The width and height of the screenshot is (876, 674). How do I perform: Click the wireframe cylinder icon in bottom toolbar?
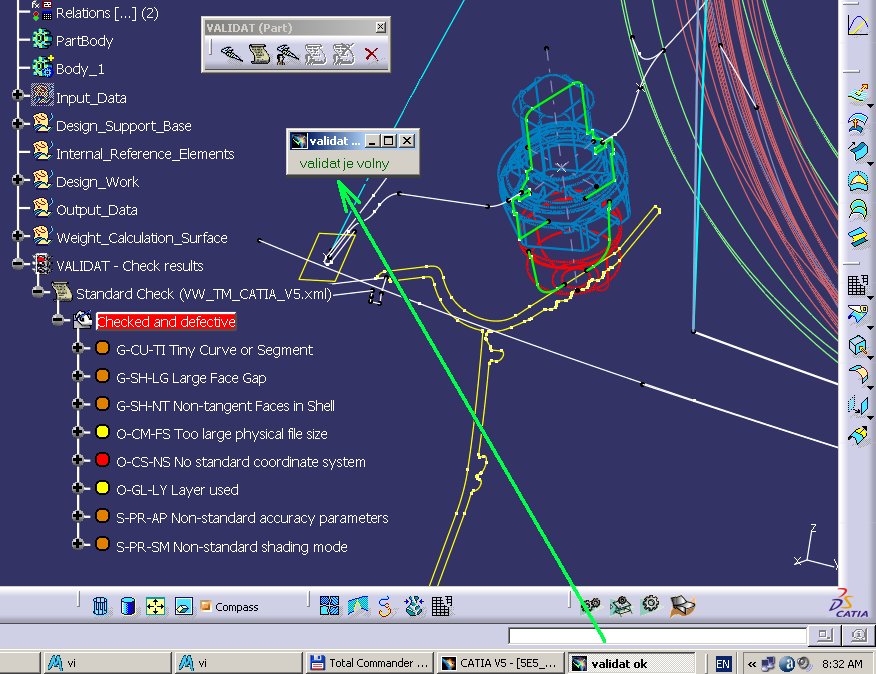point(100,606)
